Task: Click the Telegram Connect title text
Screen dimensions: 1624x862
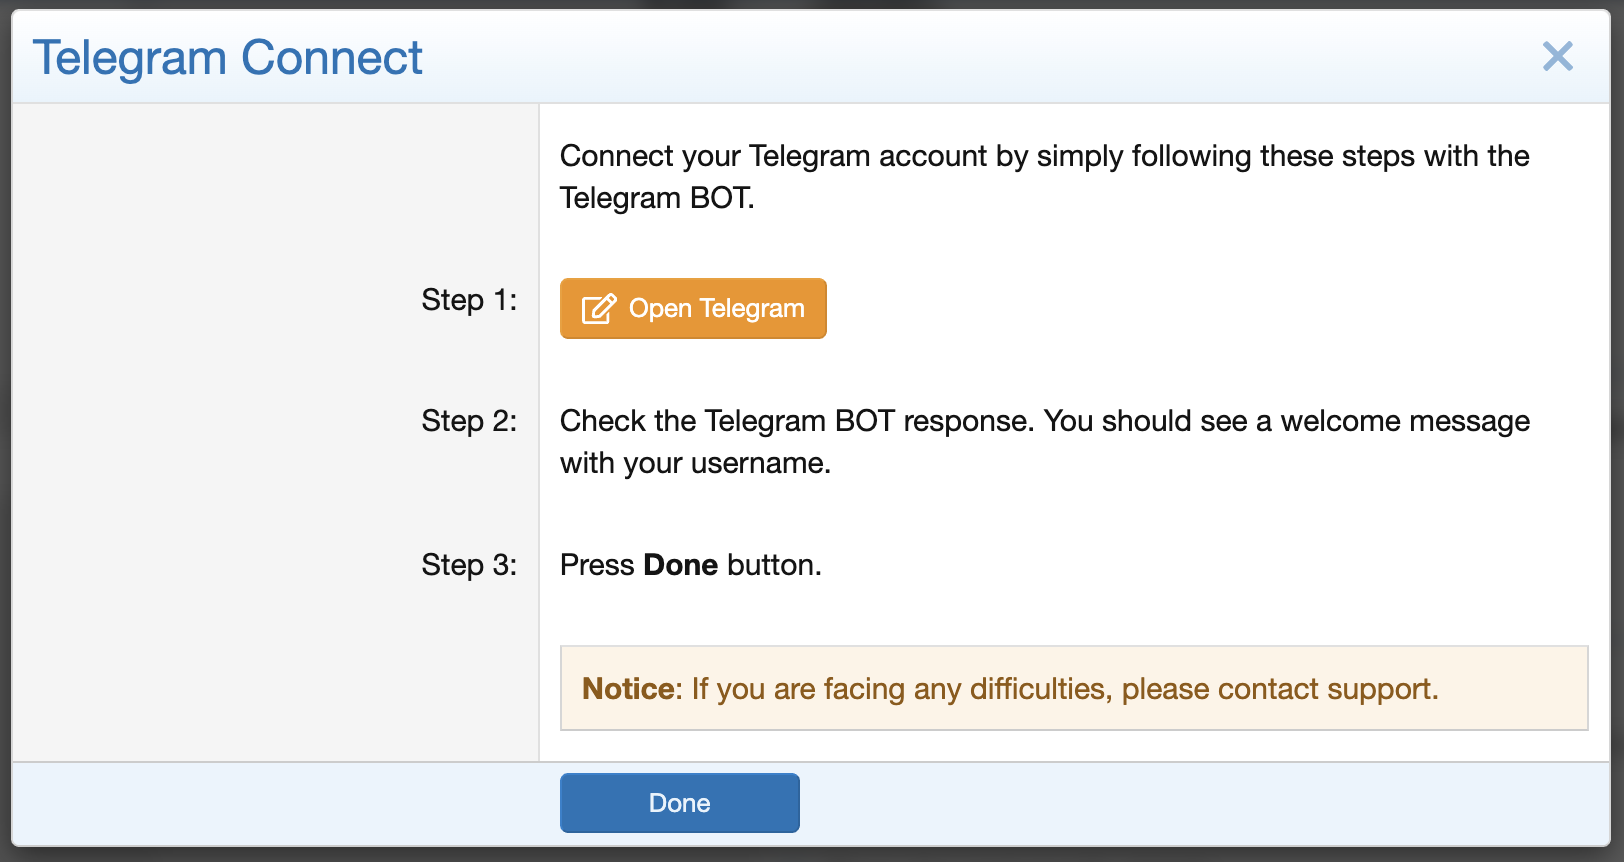Action: tap(227, 58)
